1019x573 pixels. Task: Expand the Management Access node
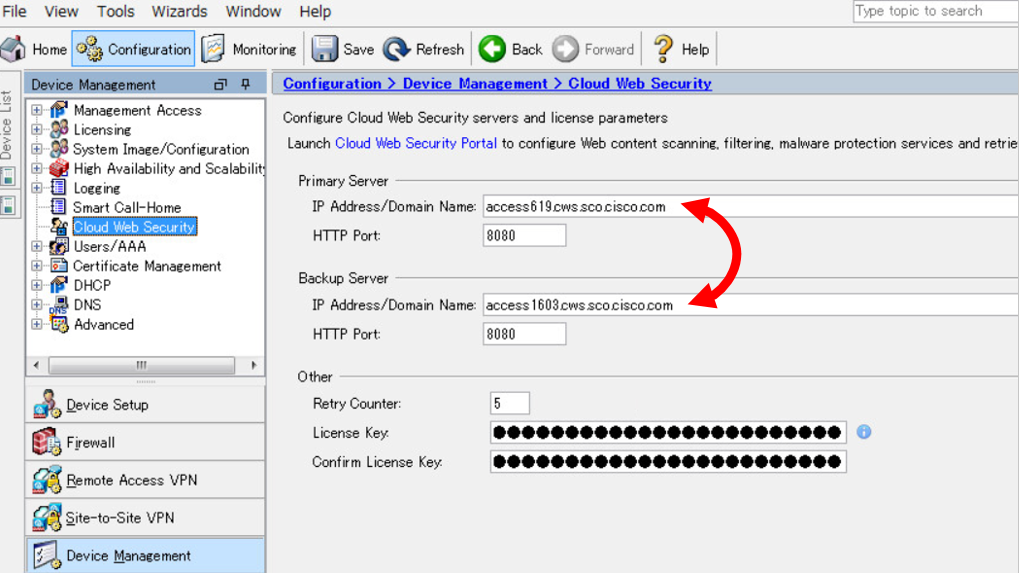37,110
